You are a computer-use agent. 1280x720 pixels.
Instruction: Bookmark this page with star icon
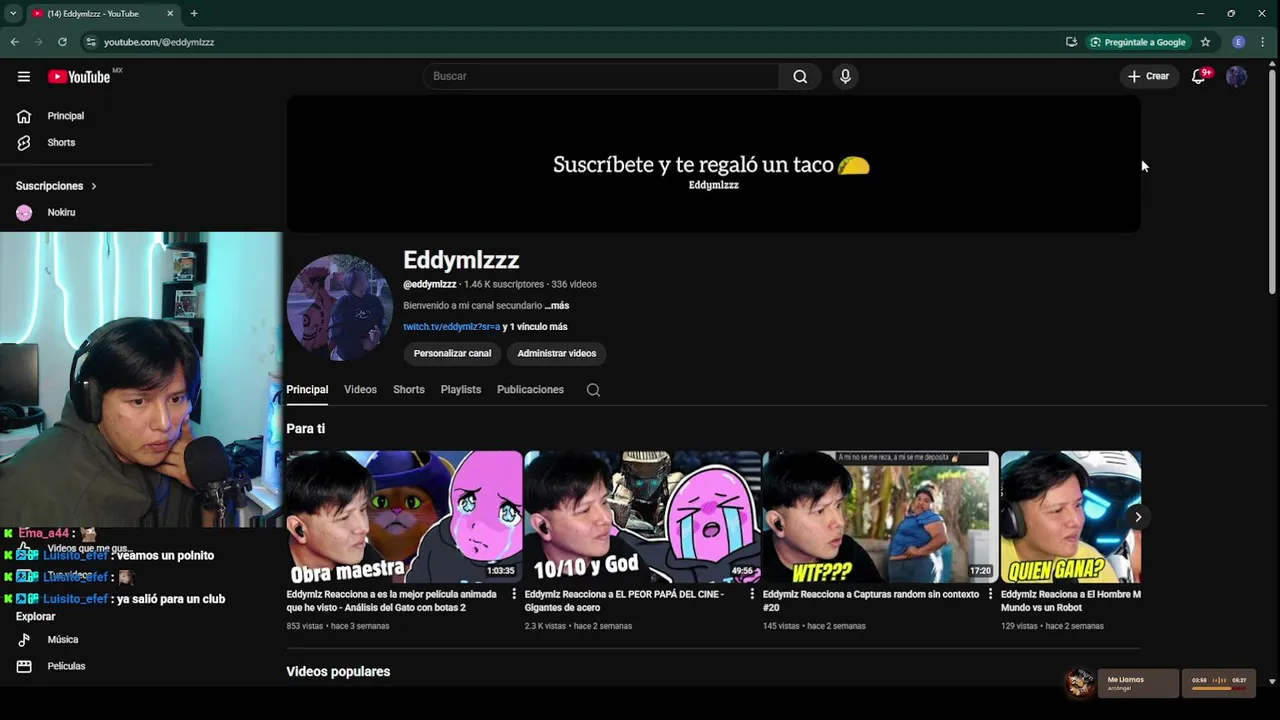(1205, 42)
